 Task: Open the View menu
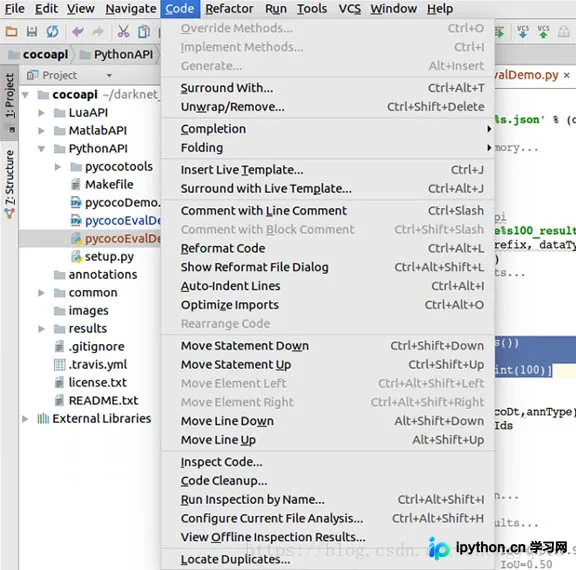pos(80,8)
